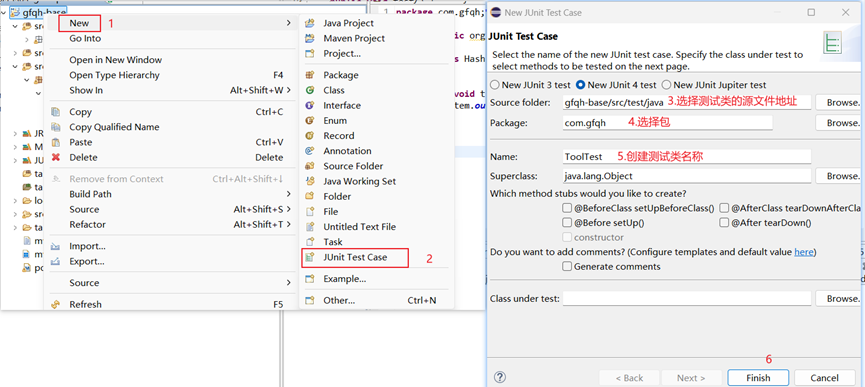Screen dimensions: 865x387
Task: Click the Project... wizard icon
Action: pos(310,53)
